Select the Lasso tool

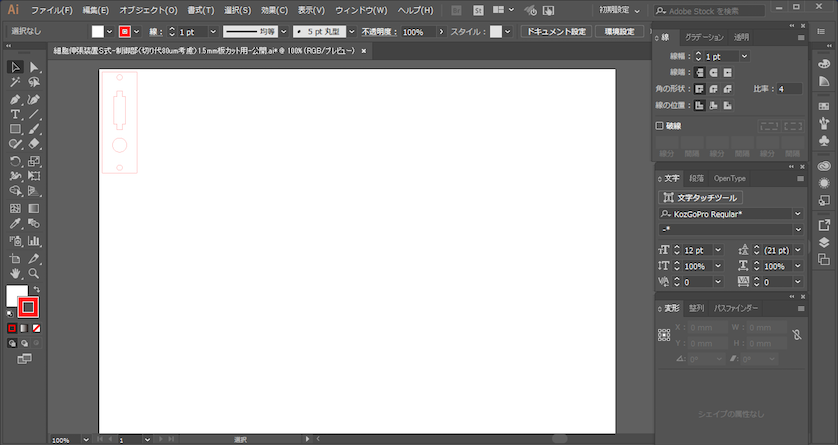pyautogui.click(x=34, y=82)
